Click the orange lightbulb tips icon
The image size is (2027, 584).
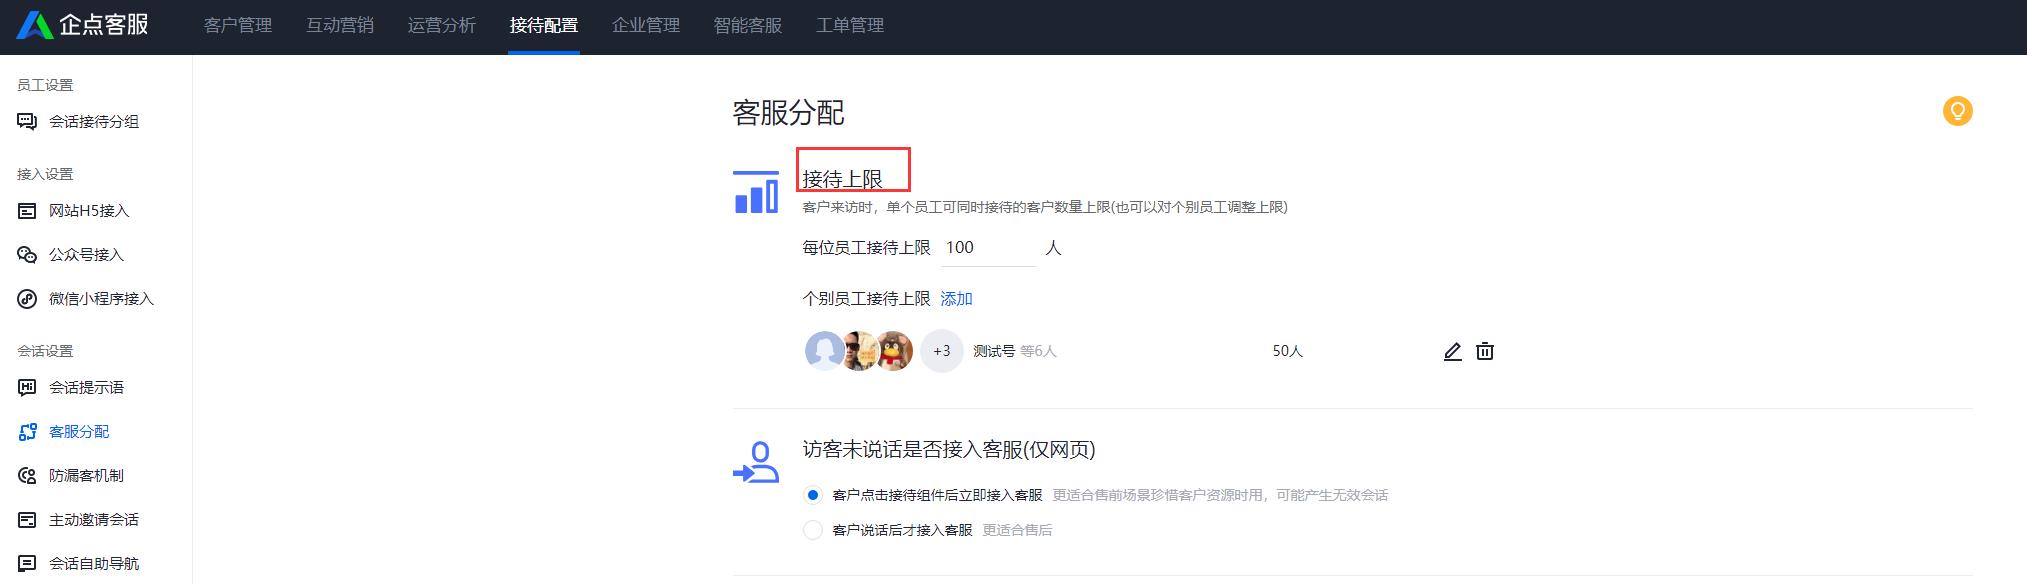tap(1957, 111)
